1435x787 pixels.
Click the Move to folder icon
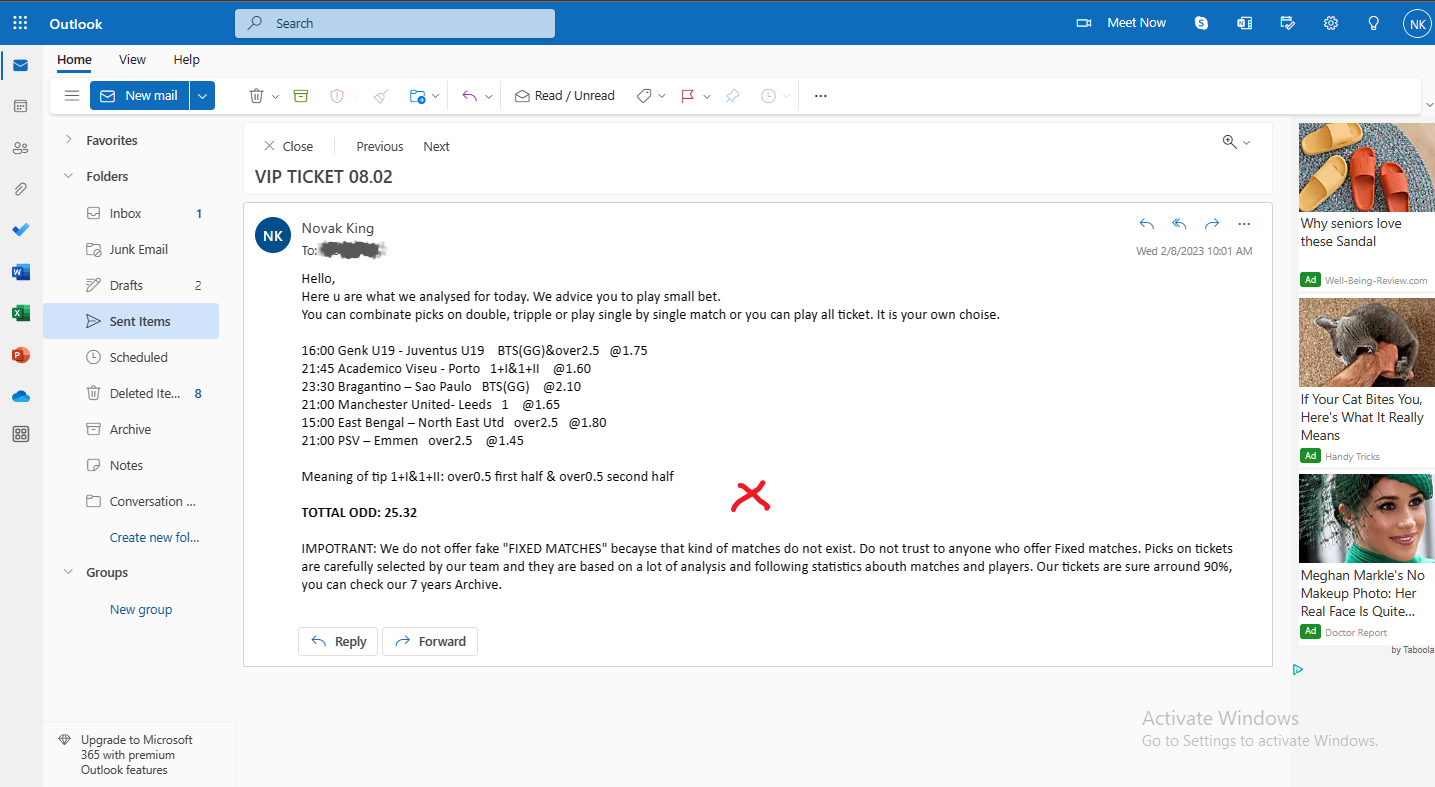[417, 96]
